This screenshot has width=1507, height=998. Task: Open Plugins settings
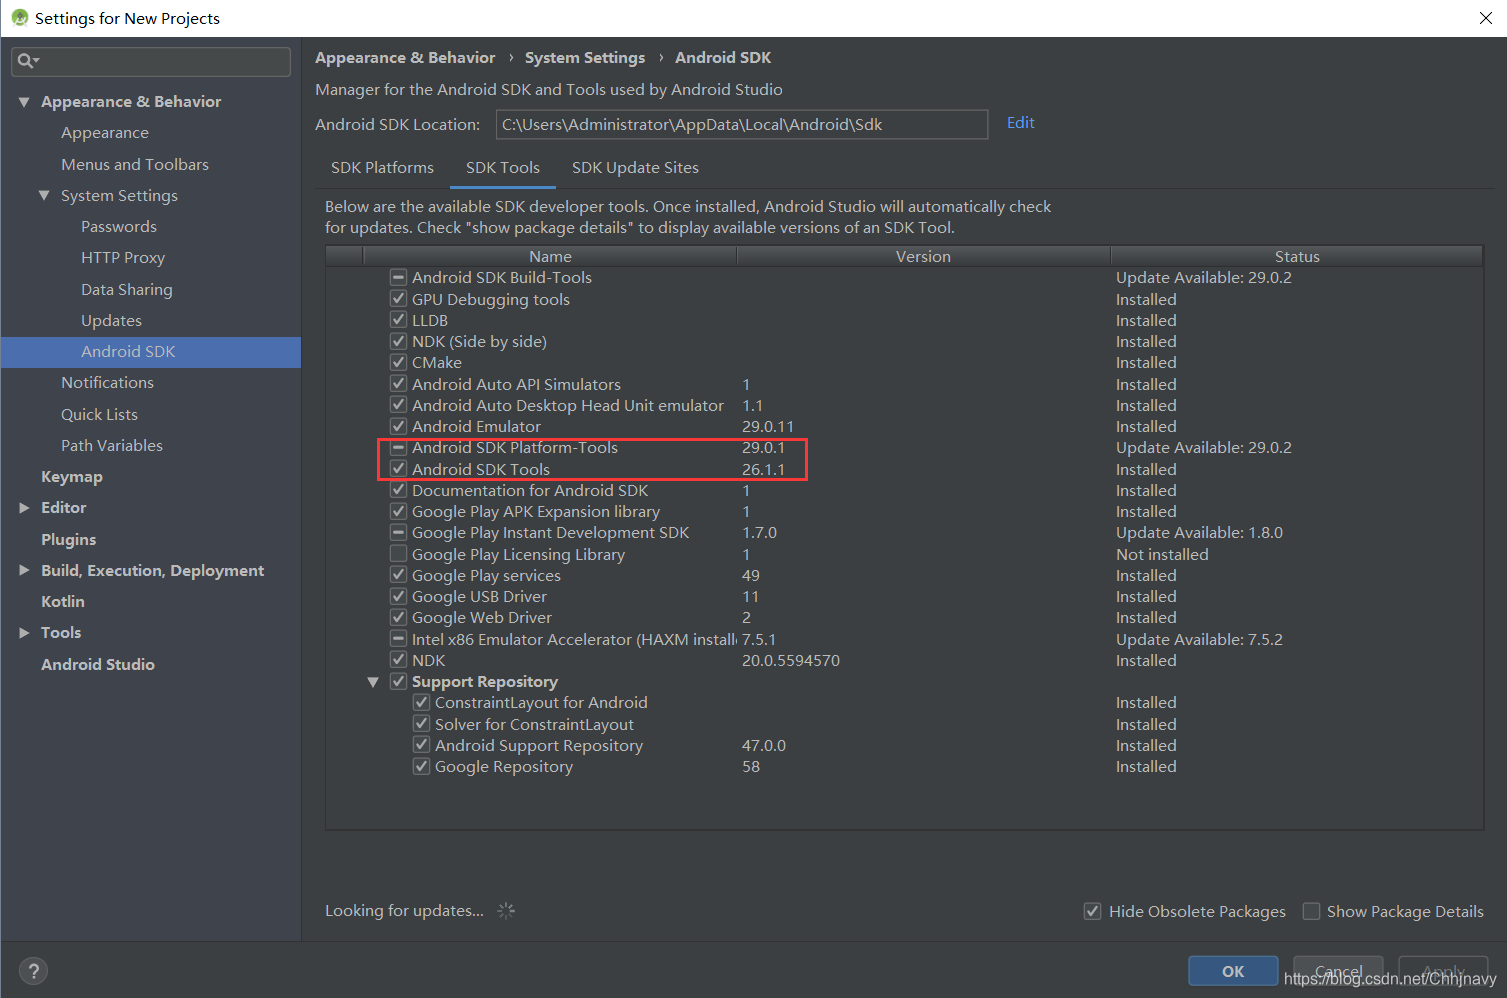(69, 539)
